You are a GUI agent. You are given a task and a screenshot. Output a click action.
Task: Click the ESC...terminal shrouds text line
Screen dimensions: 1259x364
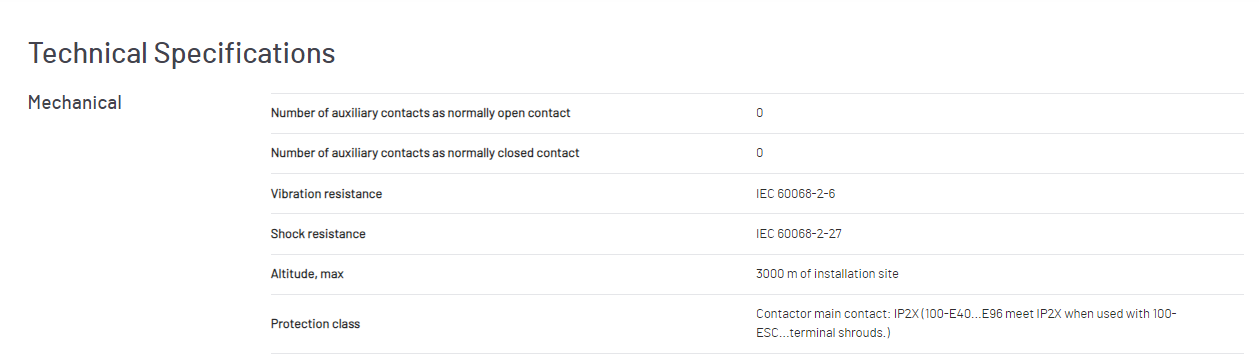coord(823,333)
